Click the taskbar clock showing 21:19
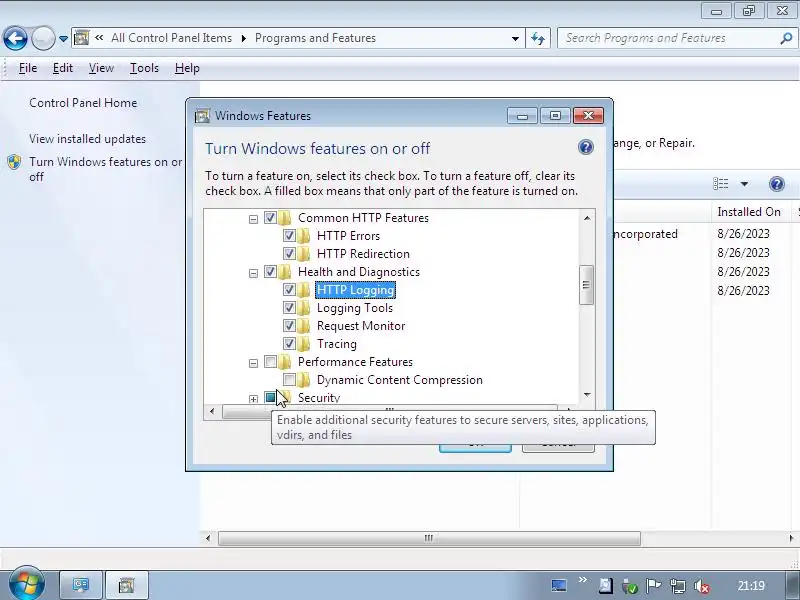This screenshot has height=600, width=800. [x=751, y=586]
